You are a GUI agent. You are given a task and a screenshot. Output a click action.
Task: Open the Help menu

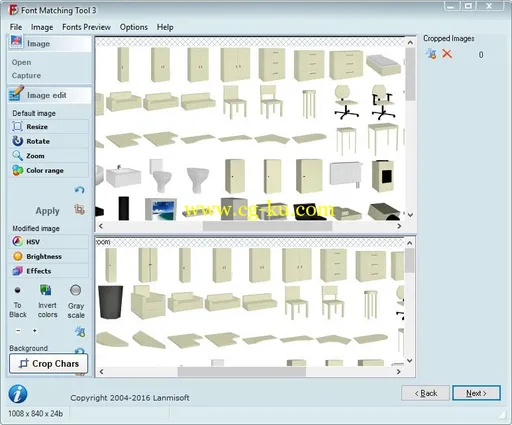[x=165, y=27]
